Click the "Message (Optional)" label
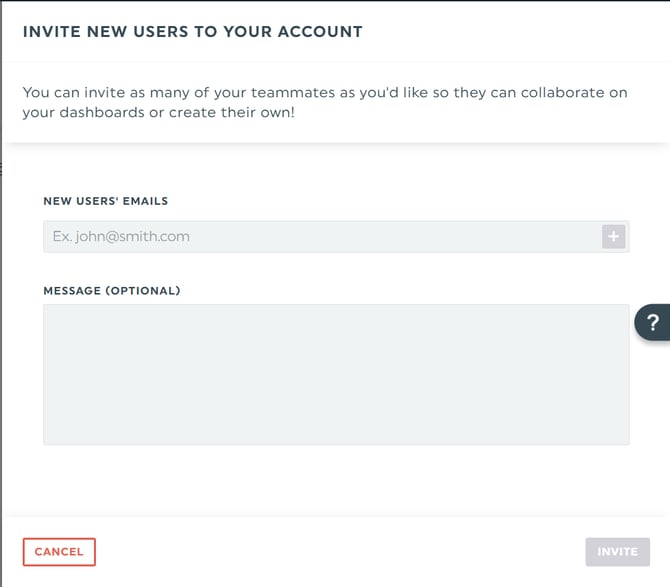The width and height of the screenshot is (670, 587). coord(112,291)
